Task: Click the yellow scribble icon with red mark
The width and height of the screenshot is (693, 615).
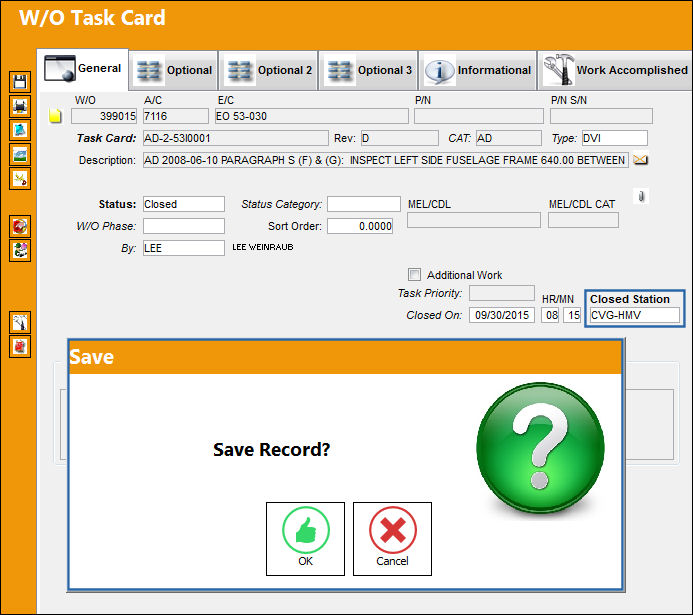Action: (x=20, y=178)
